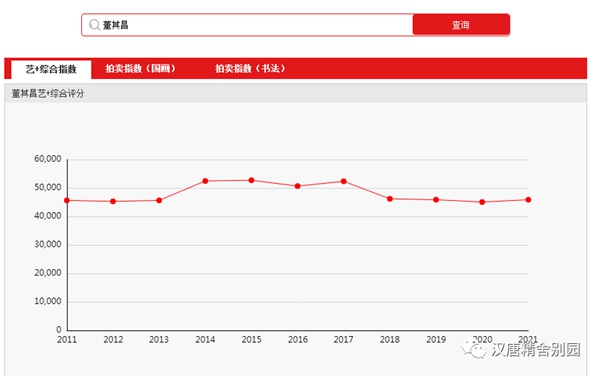Click the 50,000 y-axis label
The height and width of the screenshot is (376, 600).
click(47, 187)
